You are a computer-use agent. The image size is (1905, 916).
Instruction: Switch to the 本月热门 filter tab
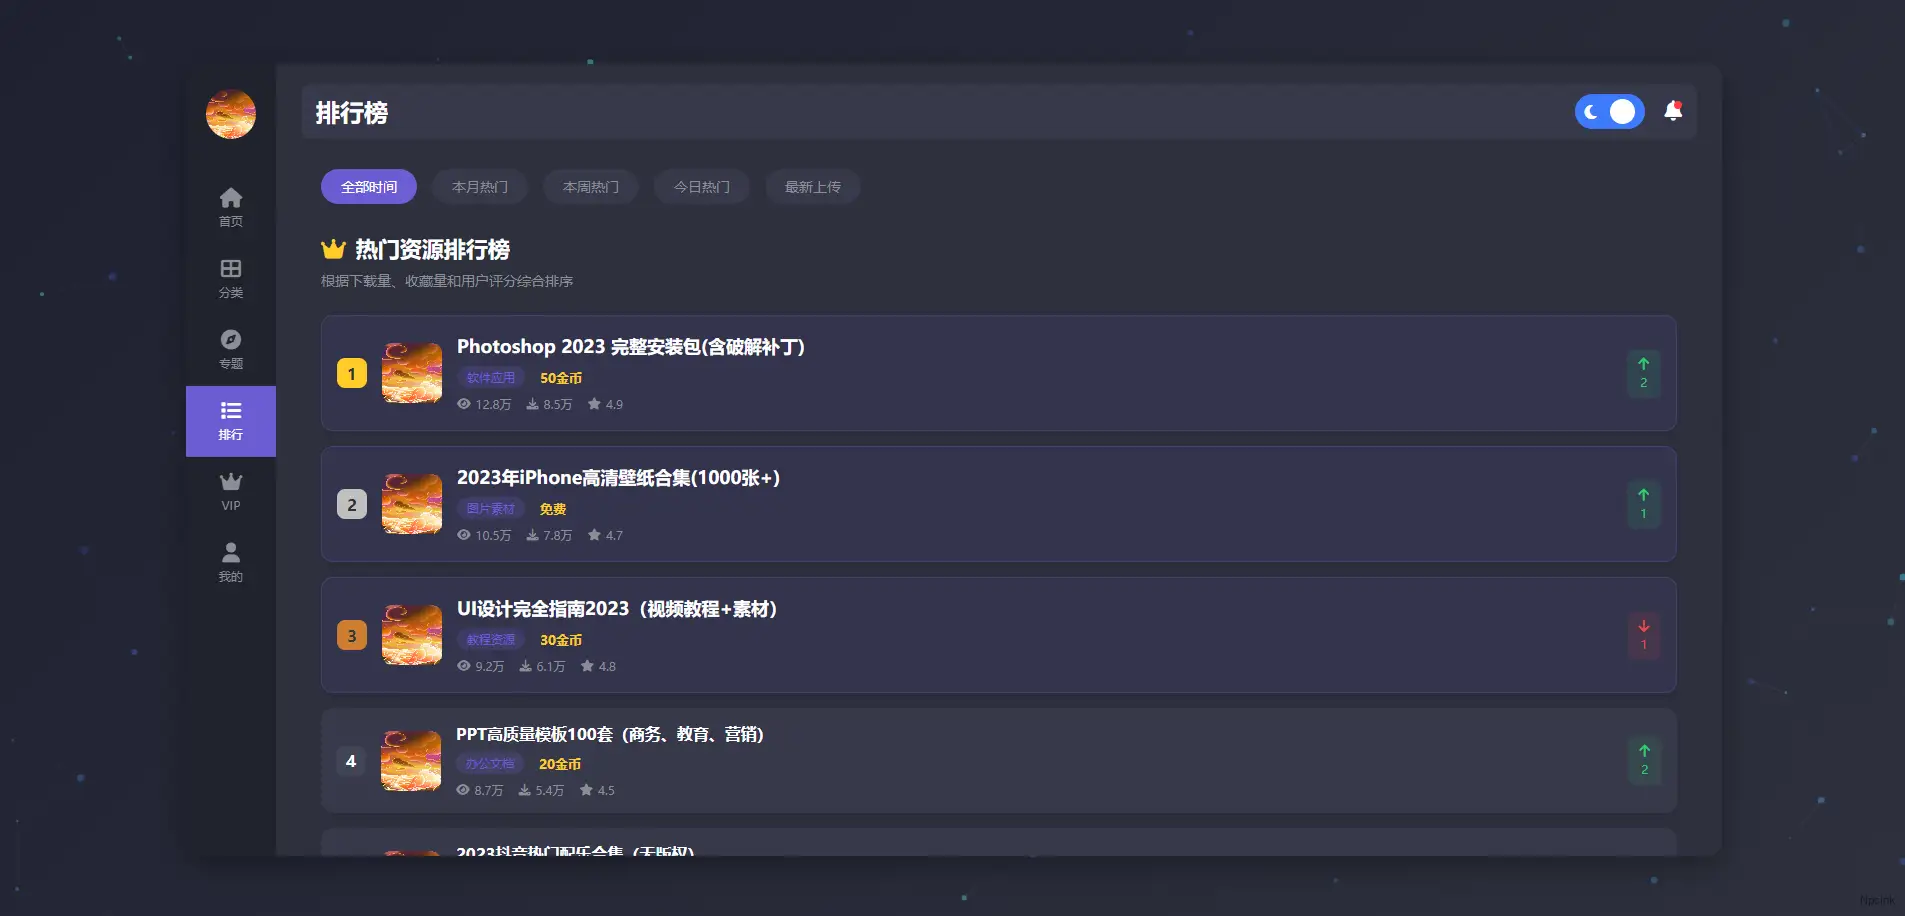pyautogui.click(x=479, y=187)
